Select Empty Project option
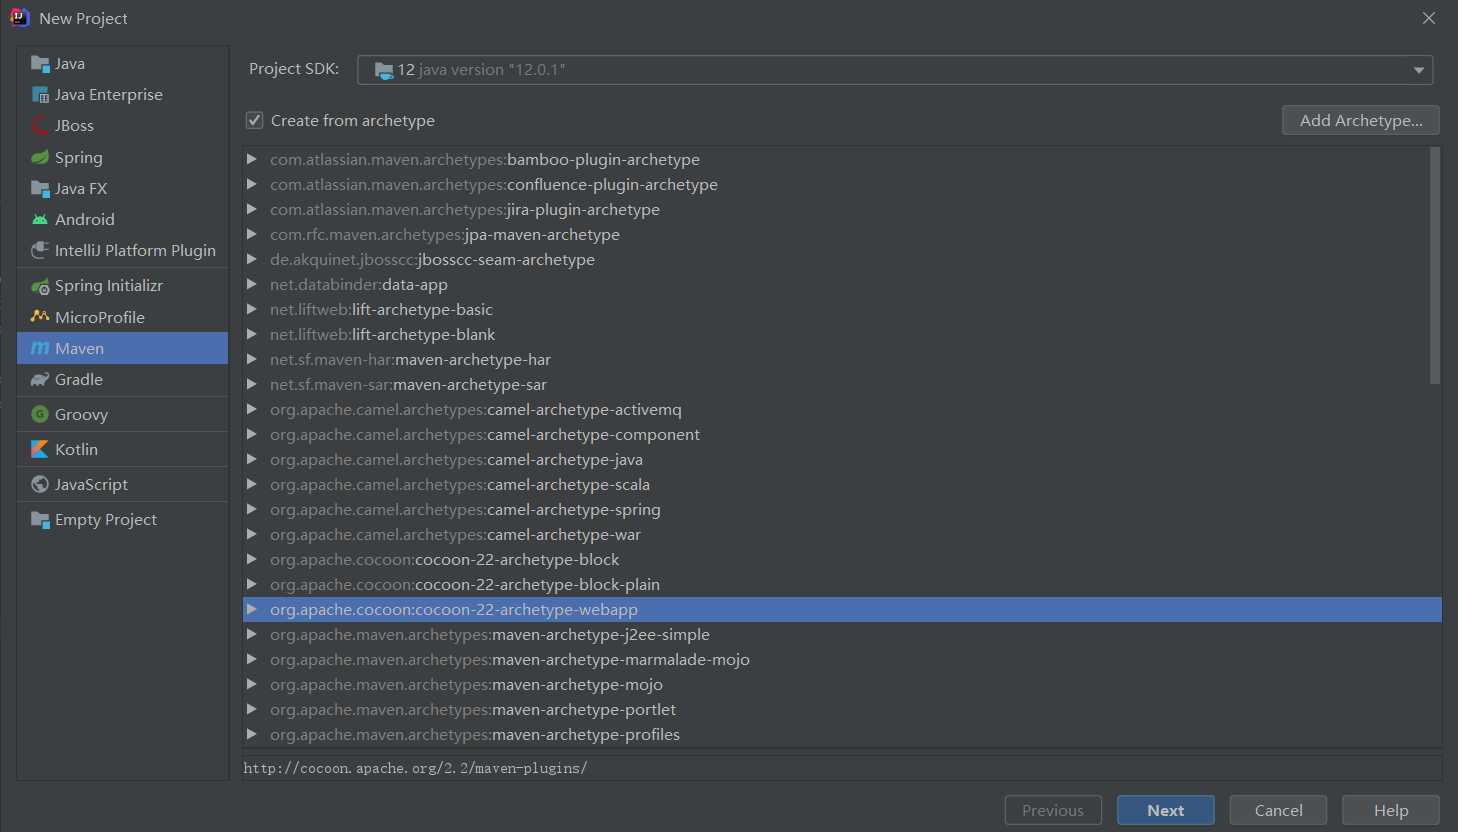 [123, 519]
